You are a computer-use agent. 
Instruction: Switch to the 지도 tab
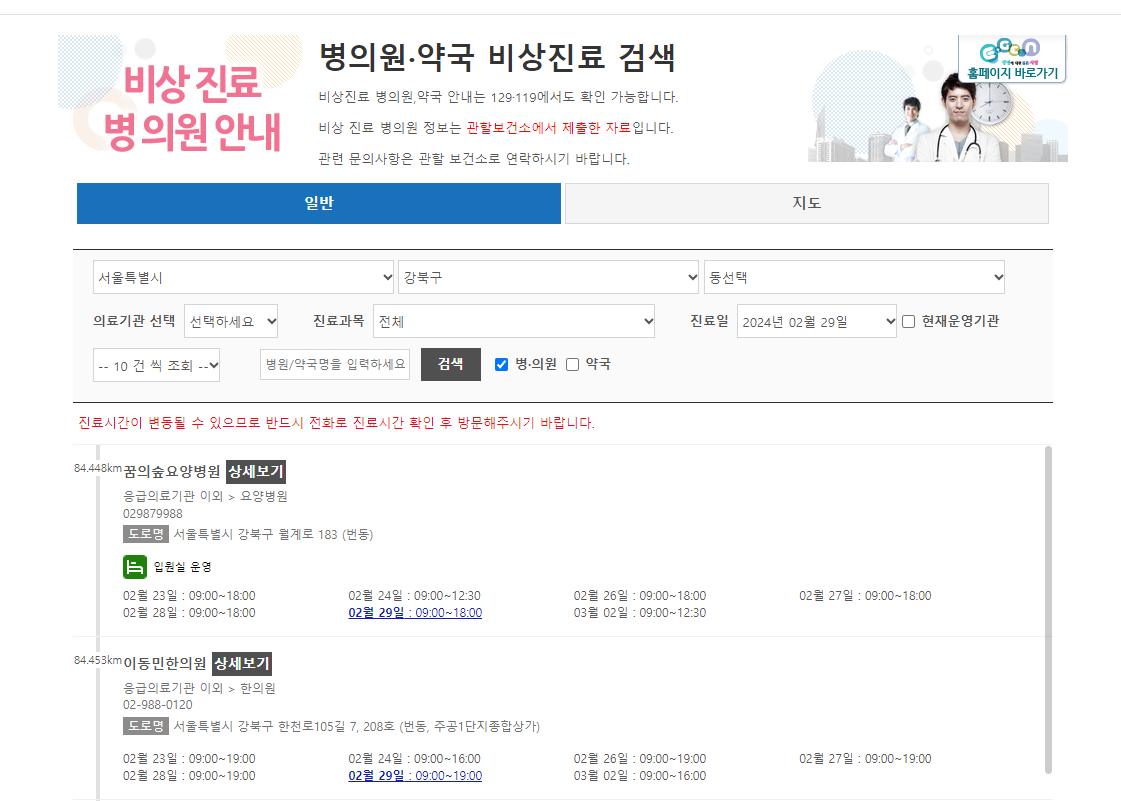[x=806, y=203]
